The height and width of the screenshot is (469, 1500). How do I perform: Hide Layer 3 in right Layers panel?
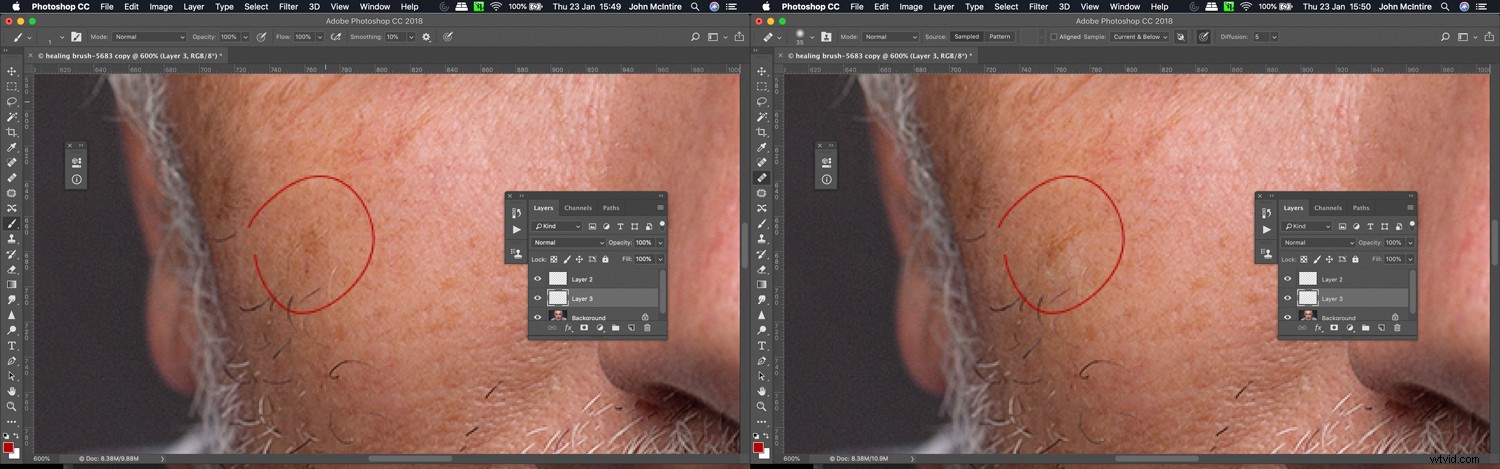point(1288,298)
